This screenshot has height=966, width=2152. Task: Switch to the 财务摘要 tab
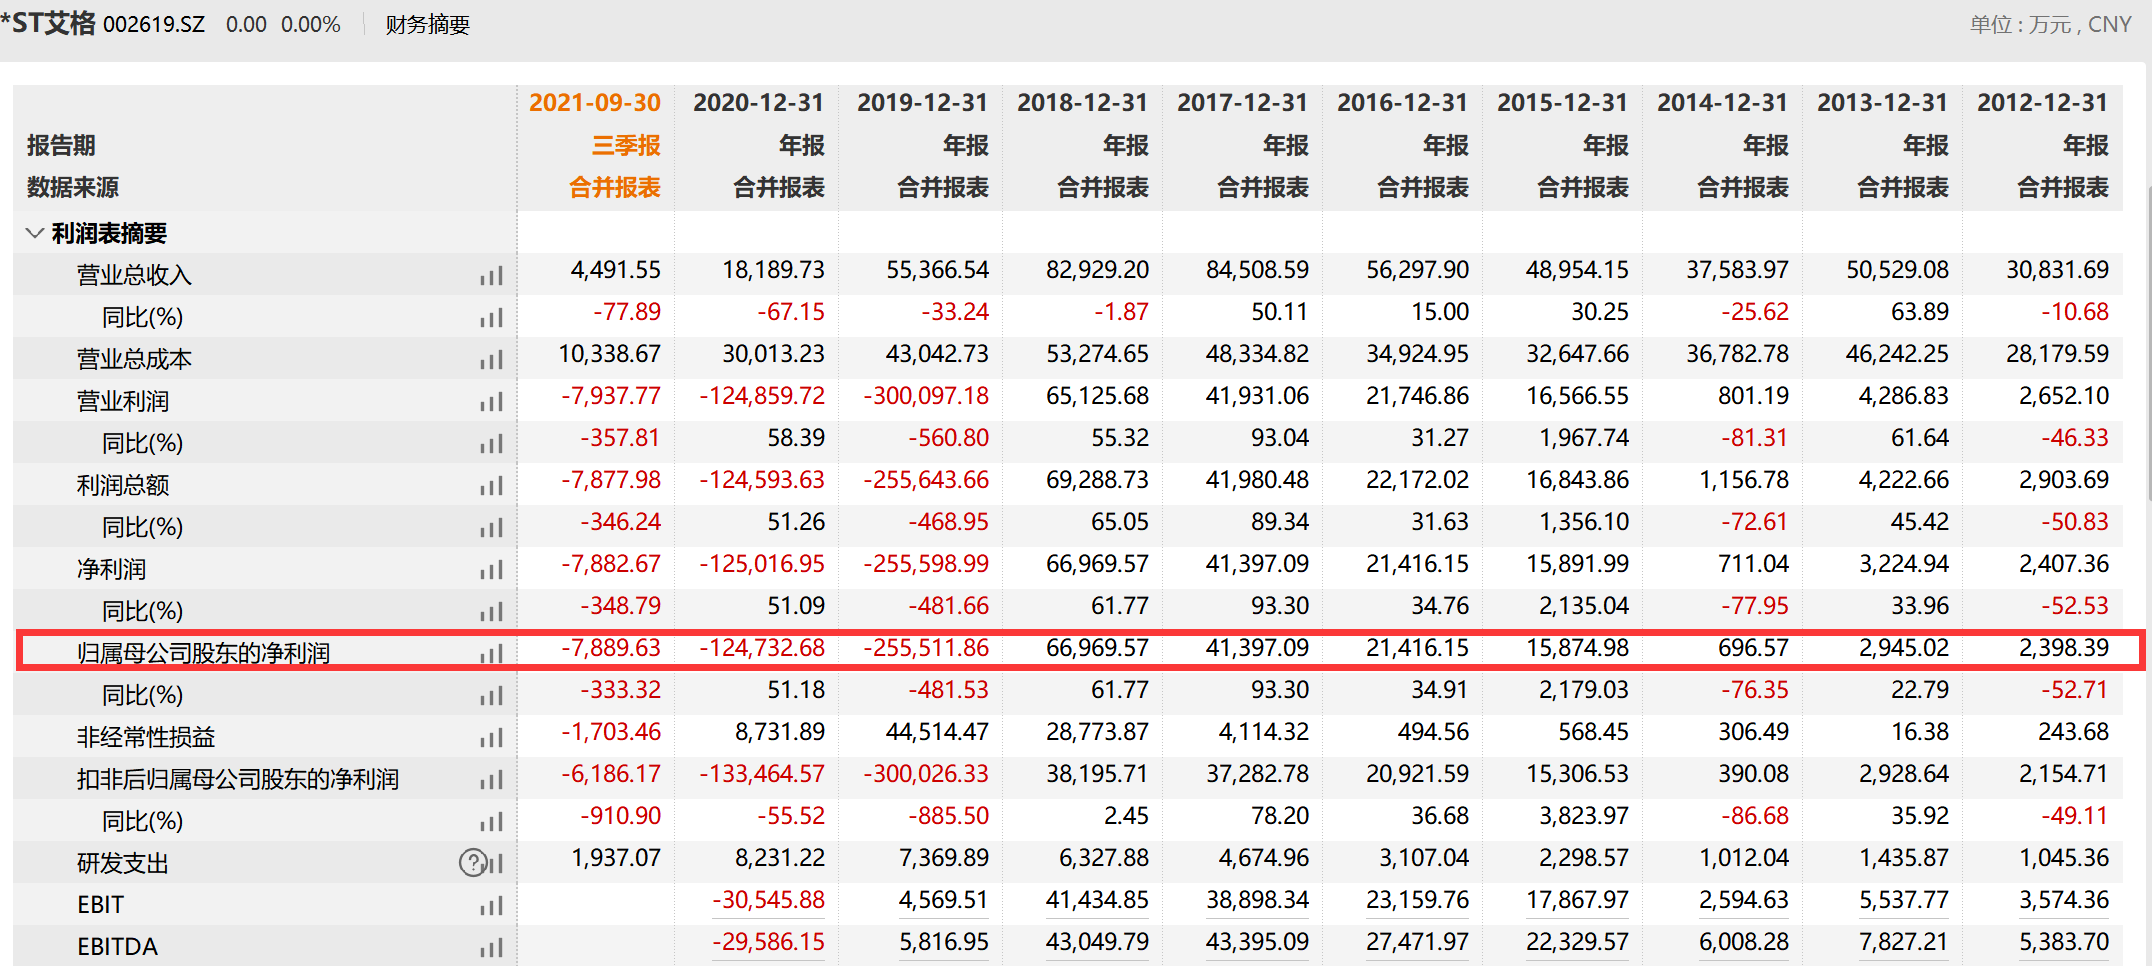pos(425,24)
